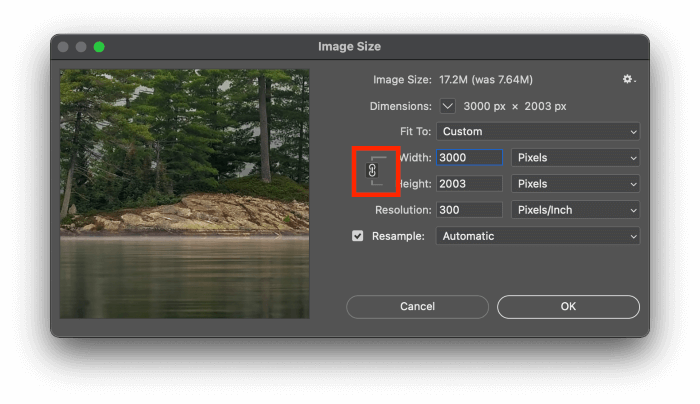700x404 pixels.
Task: Open the Height units Pixels dropdown
Action: coord(574,184)
